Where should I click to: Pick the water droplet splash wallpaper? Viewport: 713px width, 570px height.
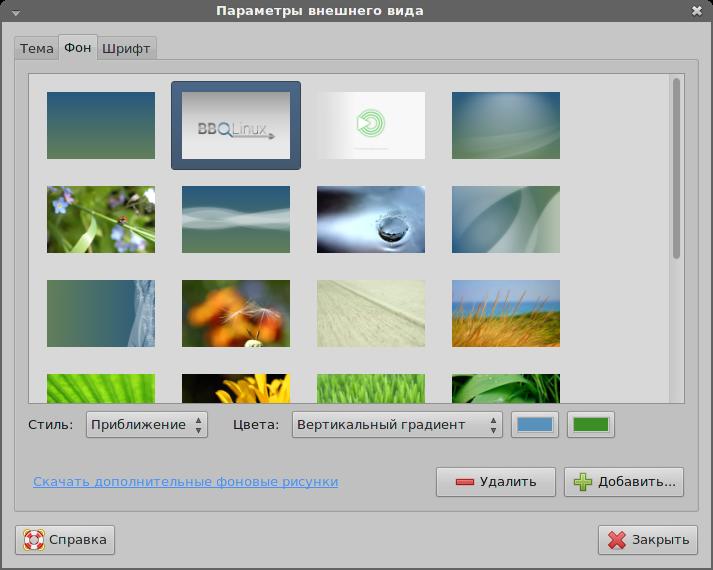[371, 220]
